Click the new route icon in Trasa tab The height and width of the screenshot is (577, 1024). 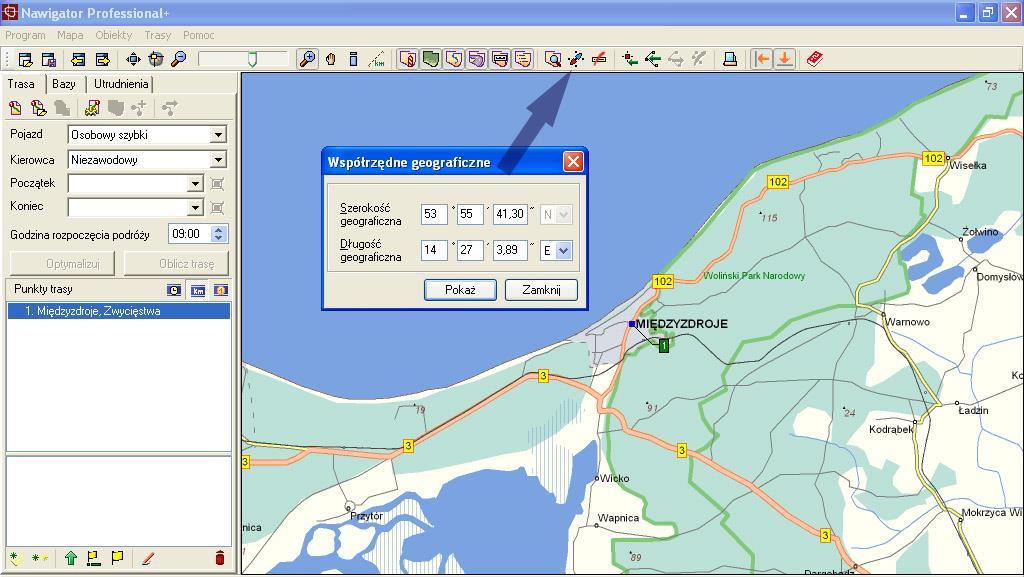15,108
